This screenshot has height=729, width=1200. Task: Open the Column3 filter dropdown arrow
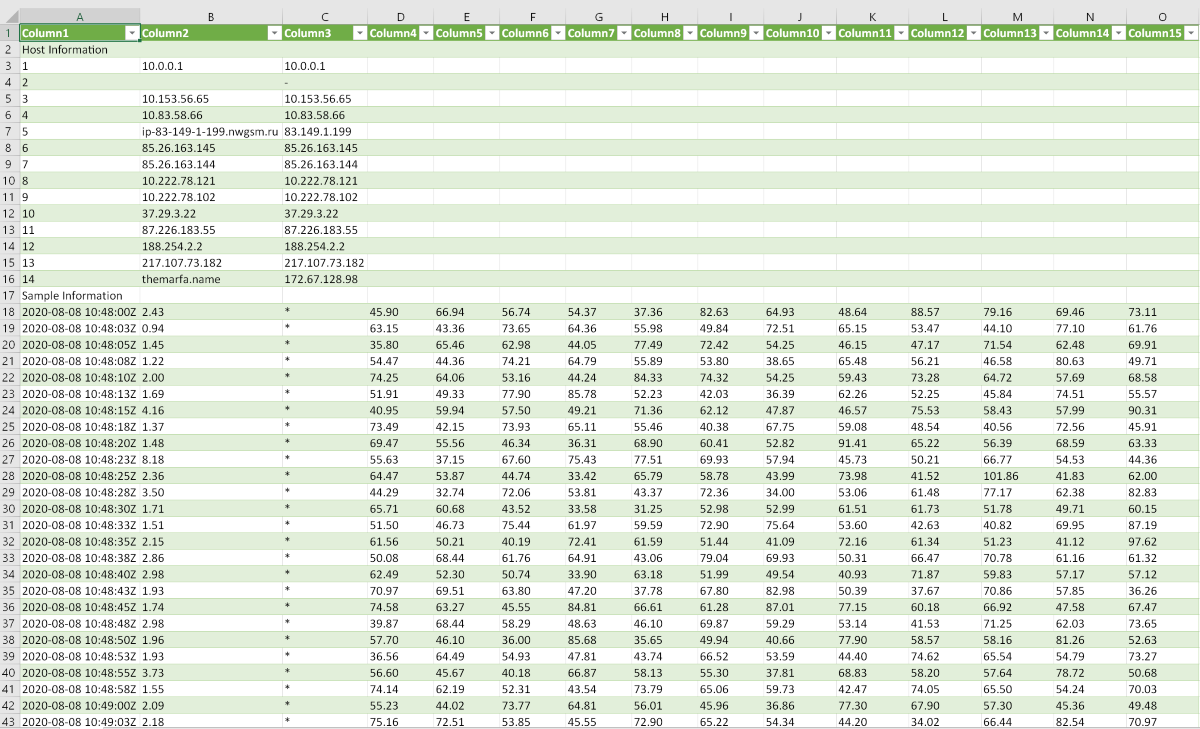pos(359,33)
